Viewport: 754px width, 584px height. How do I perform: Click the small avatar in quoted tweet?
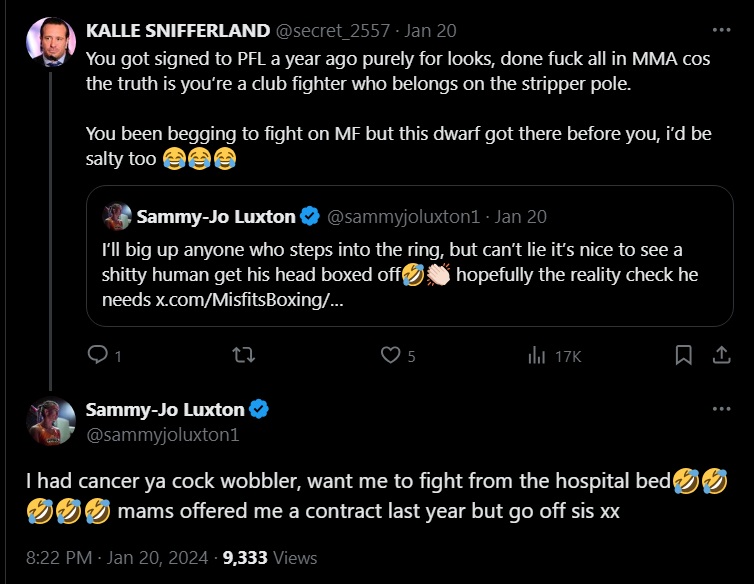[x=118, y=216]
